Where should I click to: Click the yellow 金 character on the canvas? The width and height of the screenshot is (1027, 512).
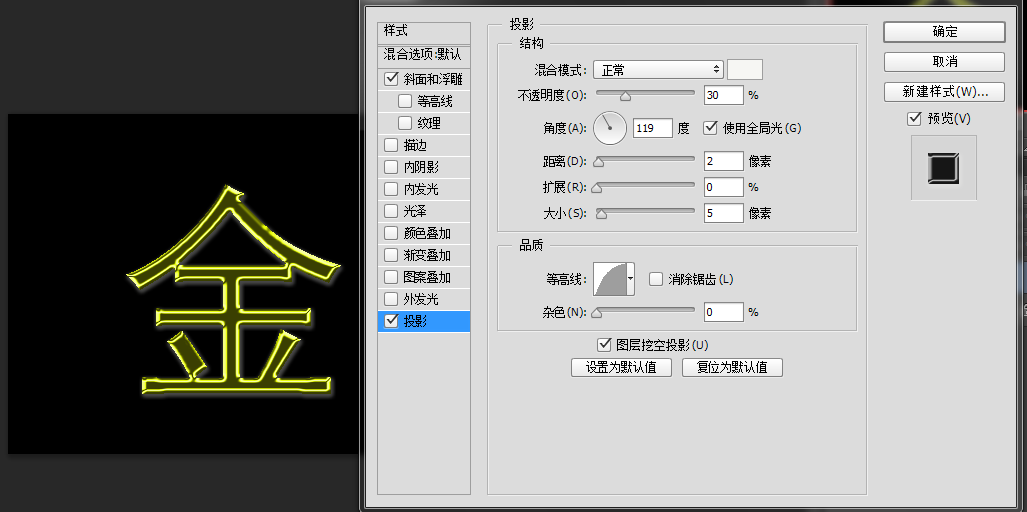tap(233, 291)
